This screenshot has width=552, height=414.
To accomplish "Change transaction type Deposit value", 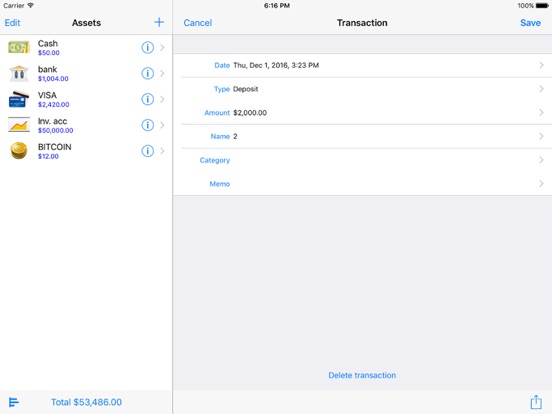I will pyautogui.click(x=246, y=89).
